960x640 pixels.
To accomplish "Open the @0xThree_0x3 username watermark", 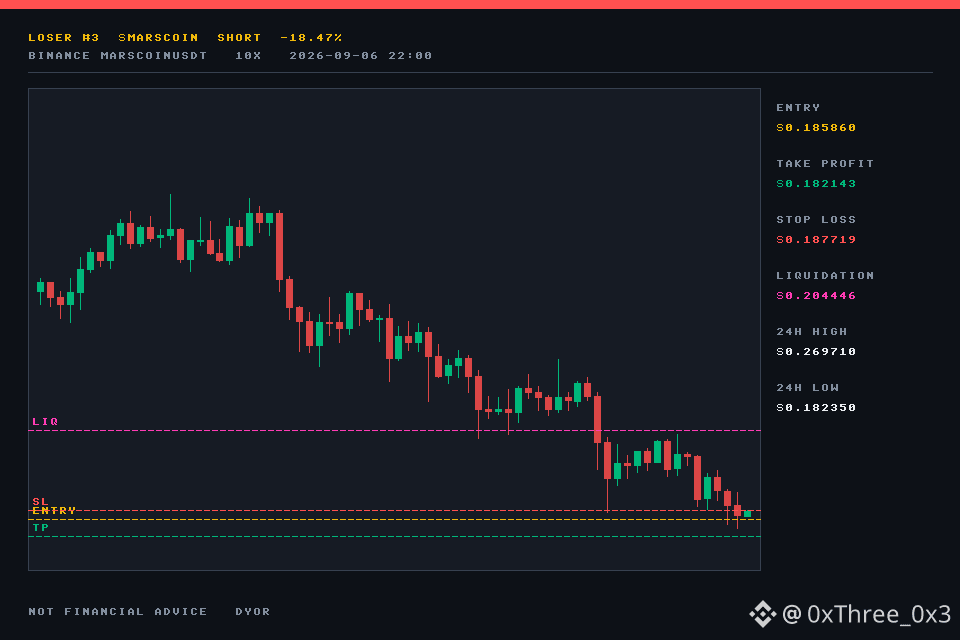I will coord(866,614).
